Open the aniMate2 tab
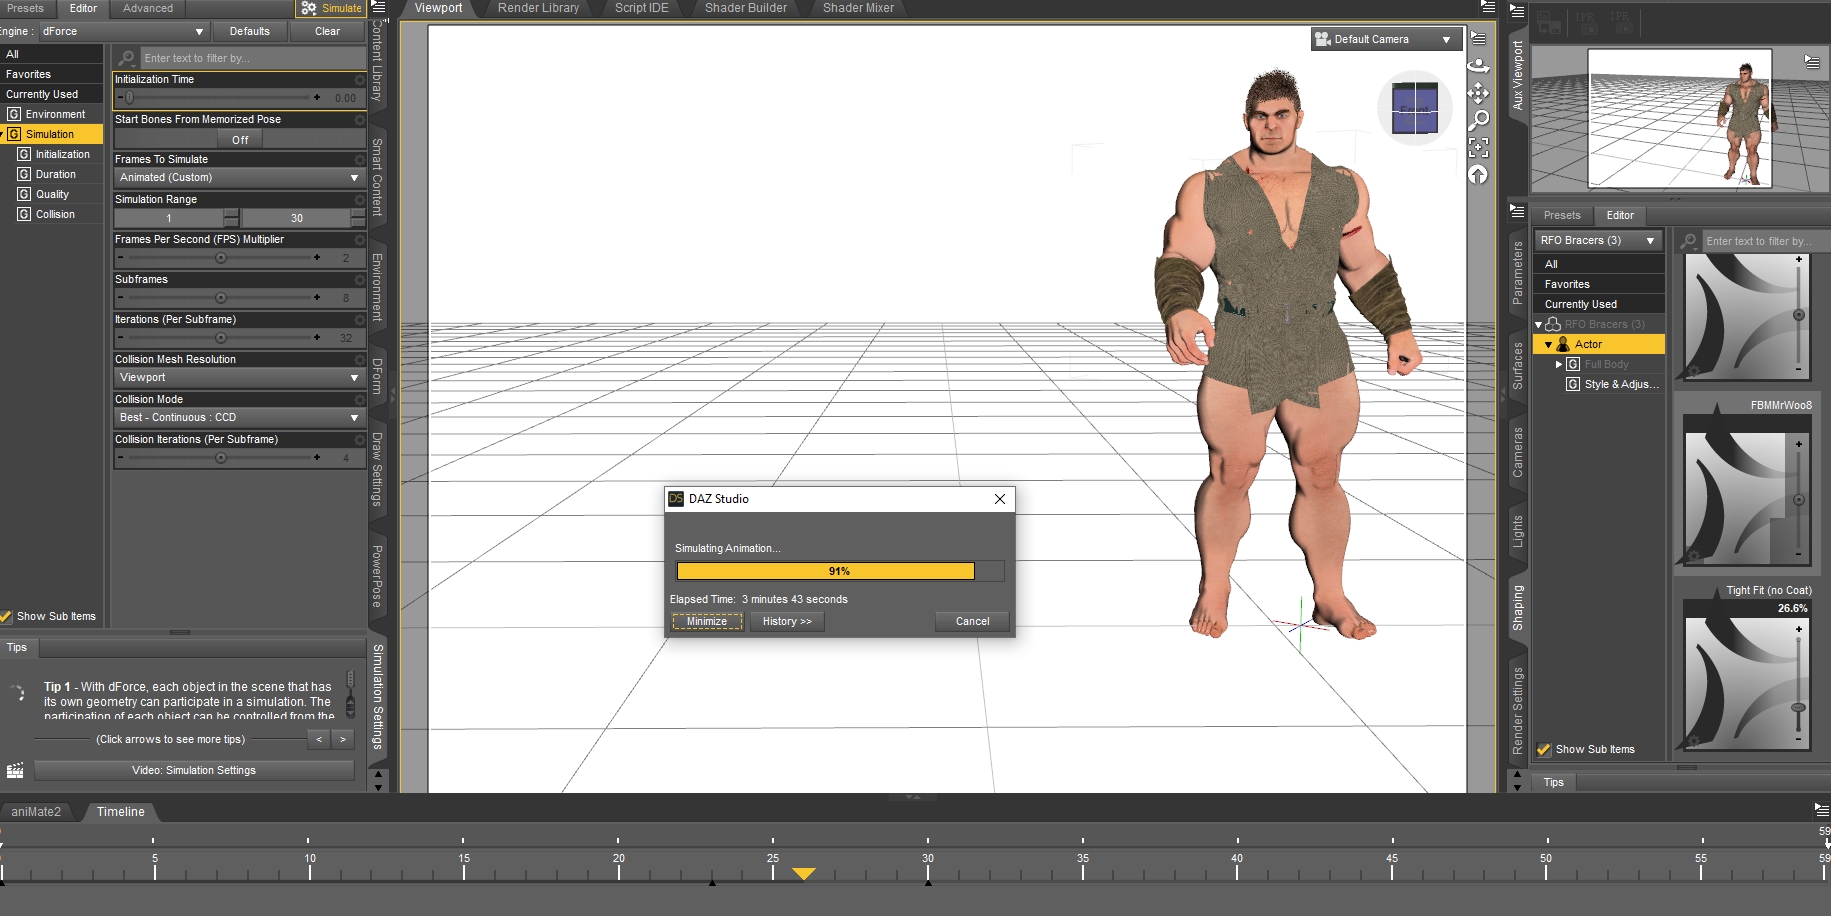The height and width of the screenshot is (916, 1831). (x=37, y=812)
